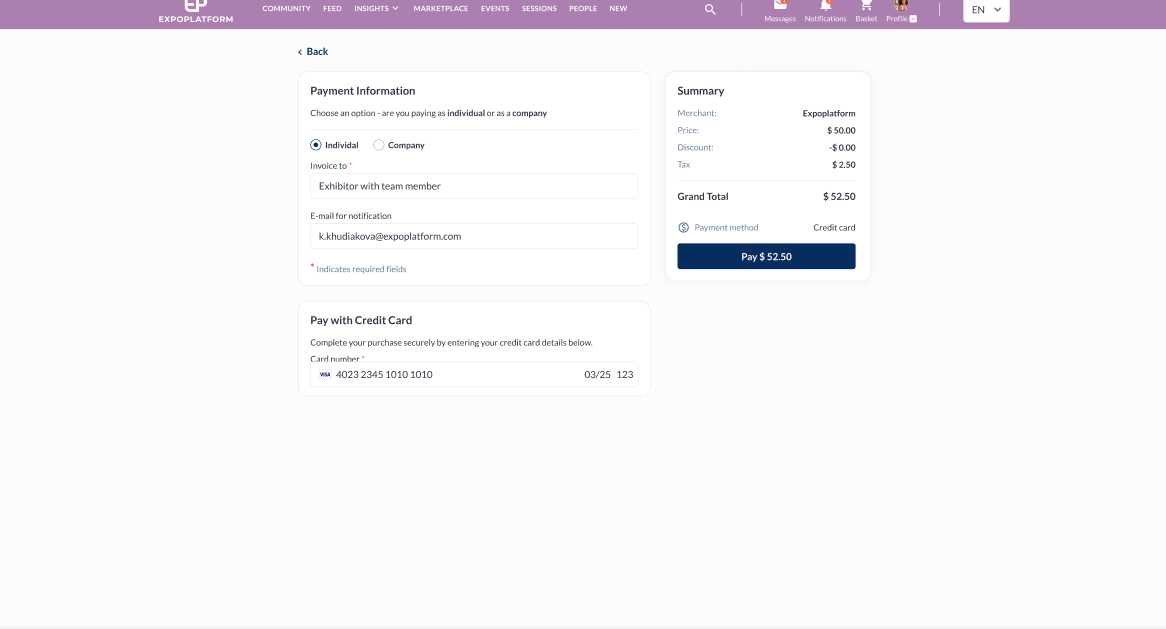1166x629 pixels.
Task: Click the Price value $ 50.00
Action: pyautogui.click(x=841, y=131)
